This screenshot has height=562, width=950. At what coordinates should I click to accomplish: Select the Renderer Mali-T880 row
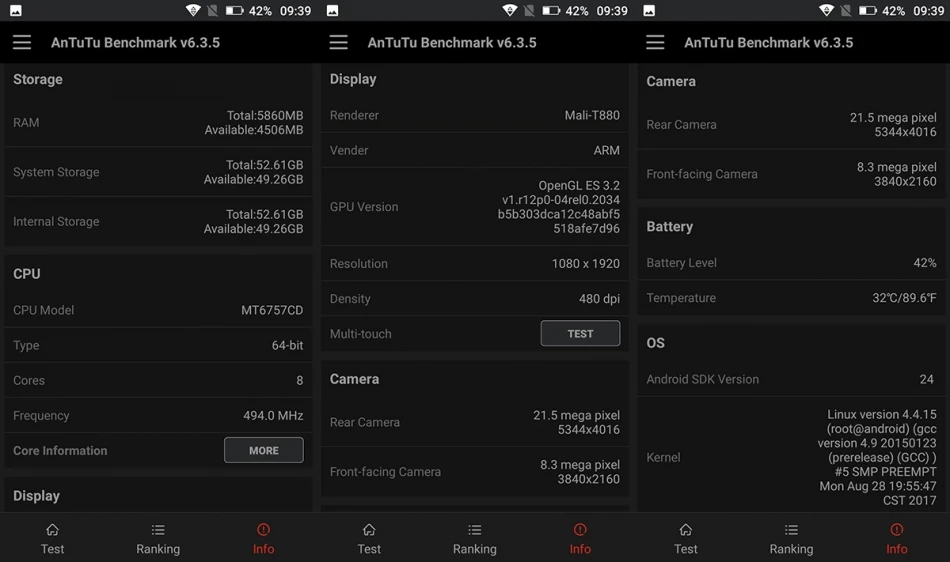tap(475, 115)
